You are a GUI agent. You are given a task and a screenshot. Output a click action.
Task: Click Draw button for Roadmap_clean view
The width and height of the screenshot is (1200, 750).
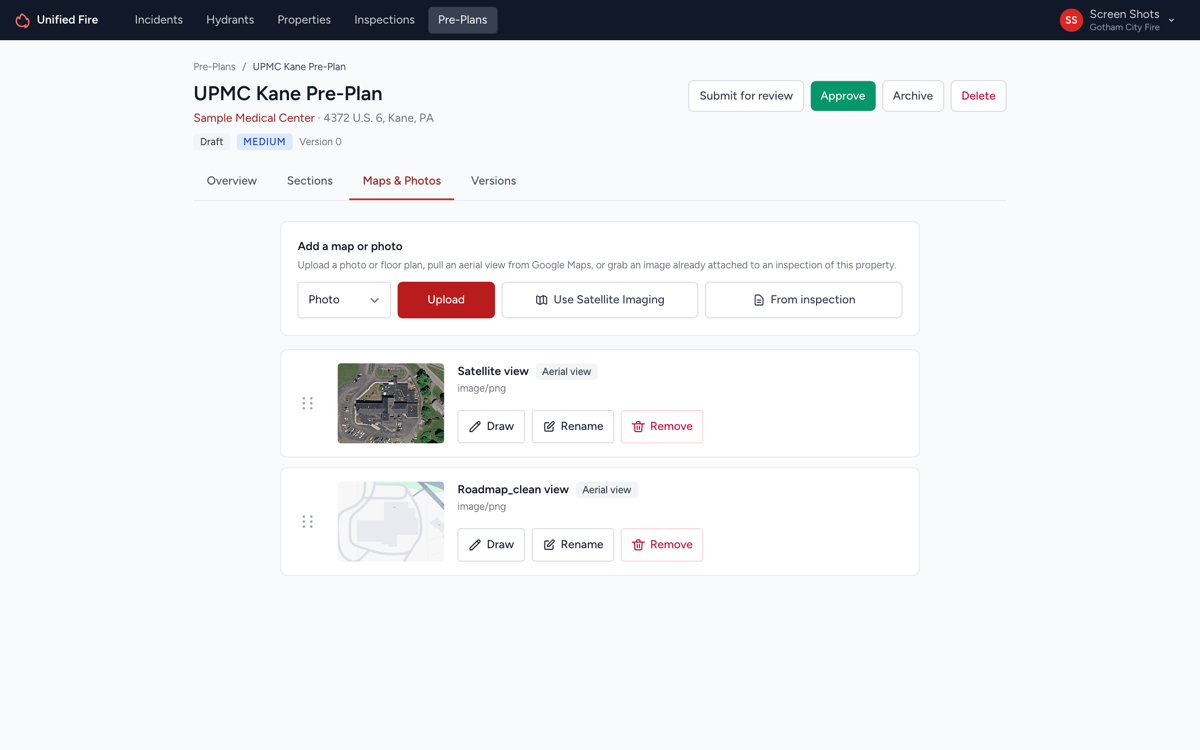pos(491,545)
